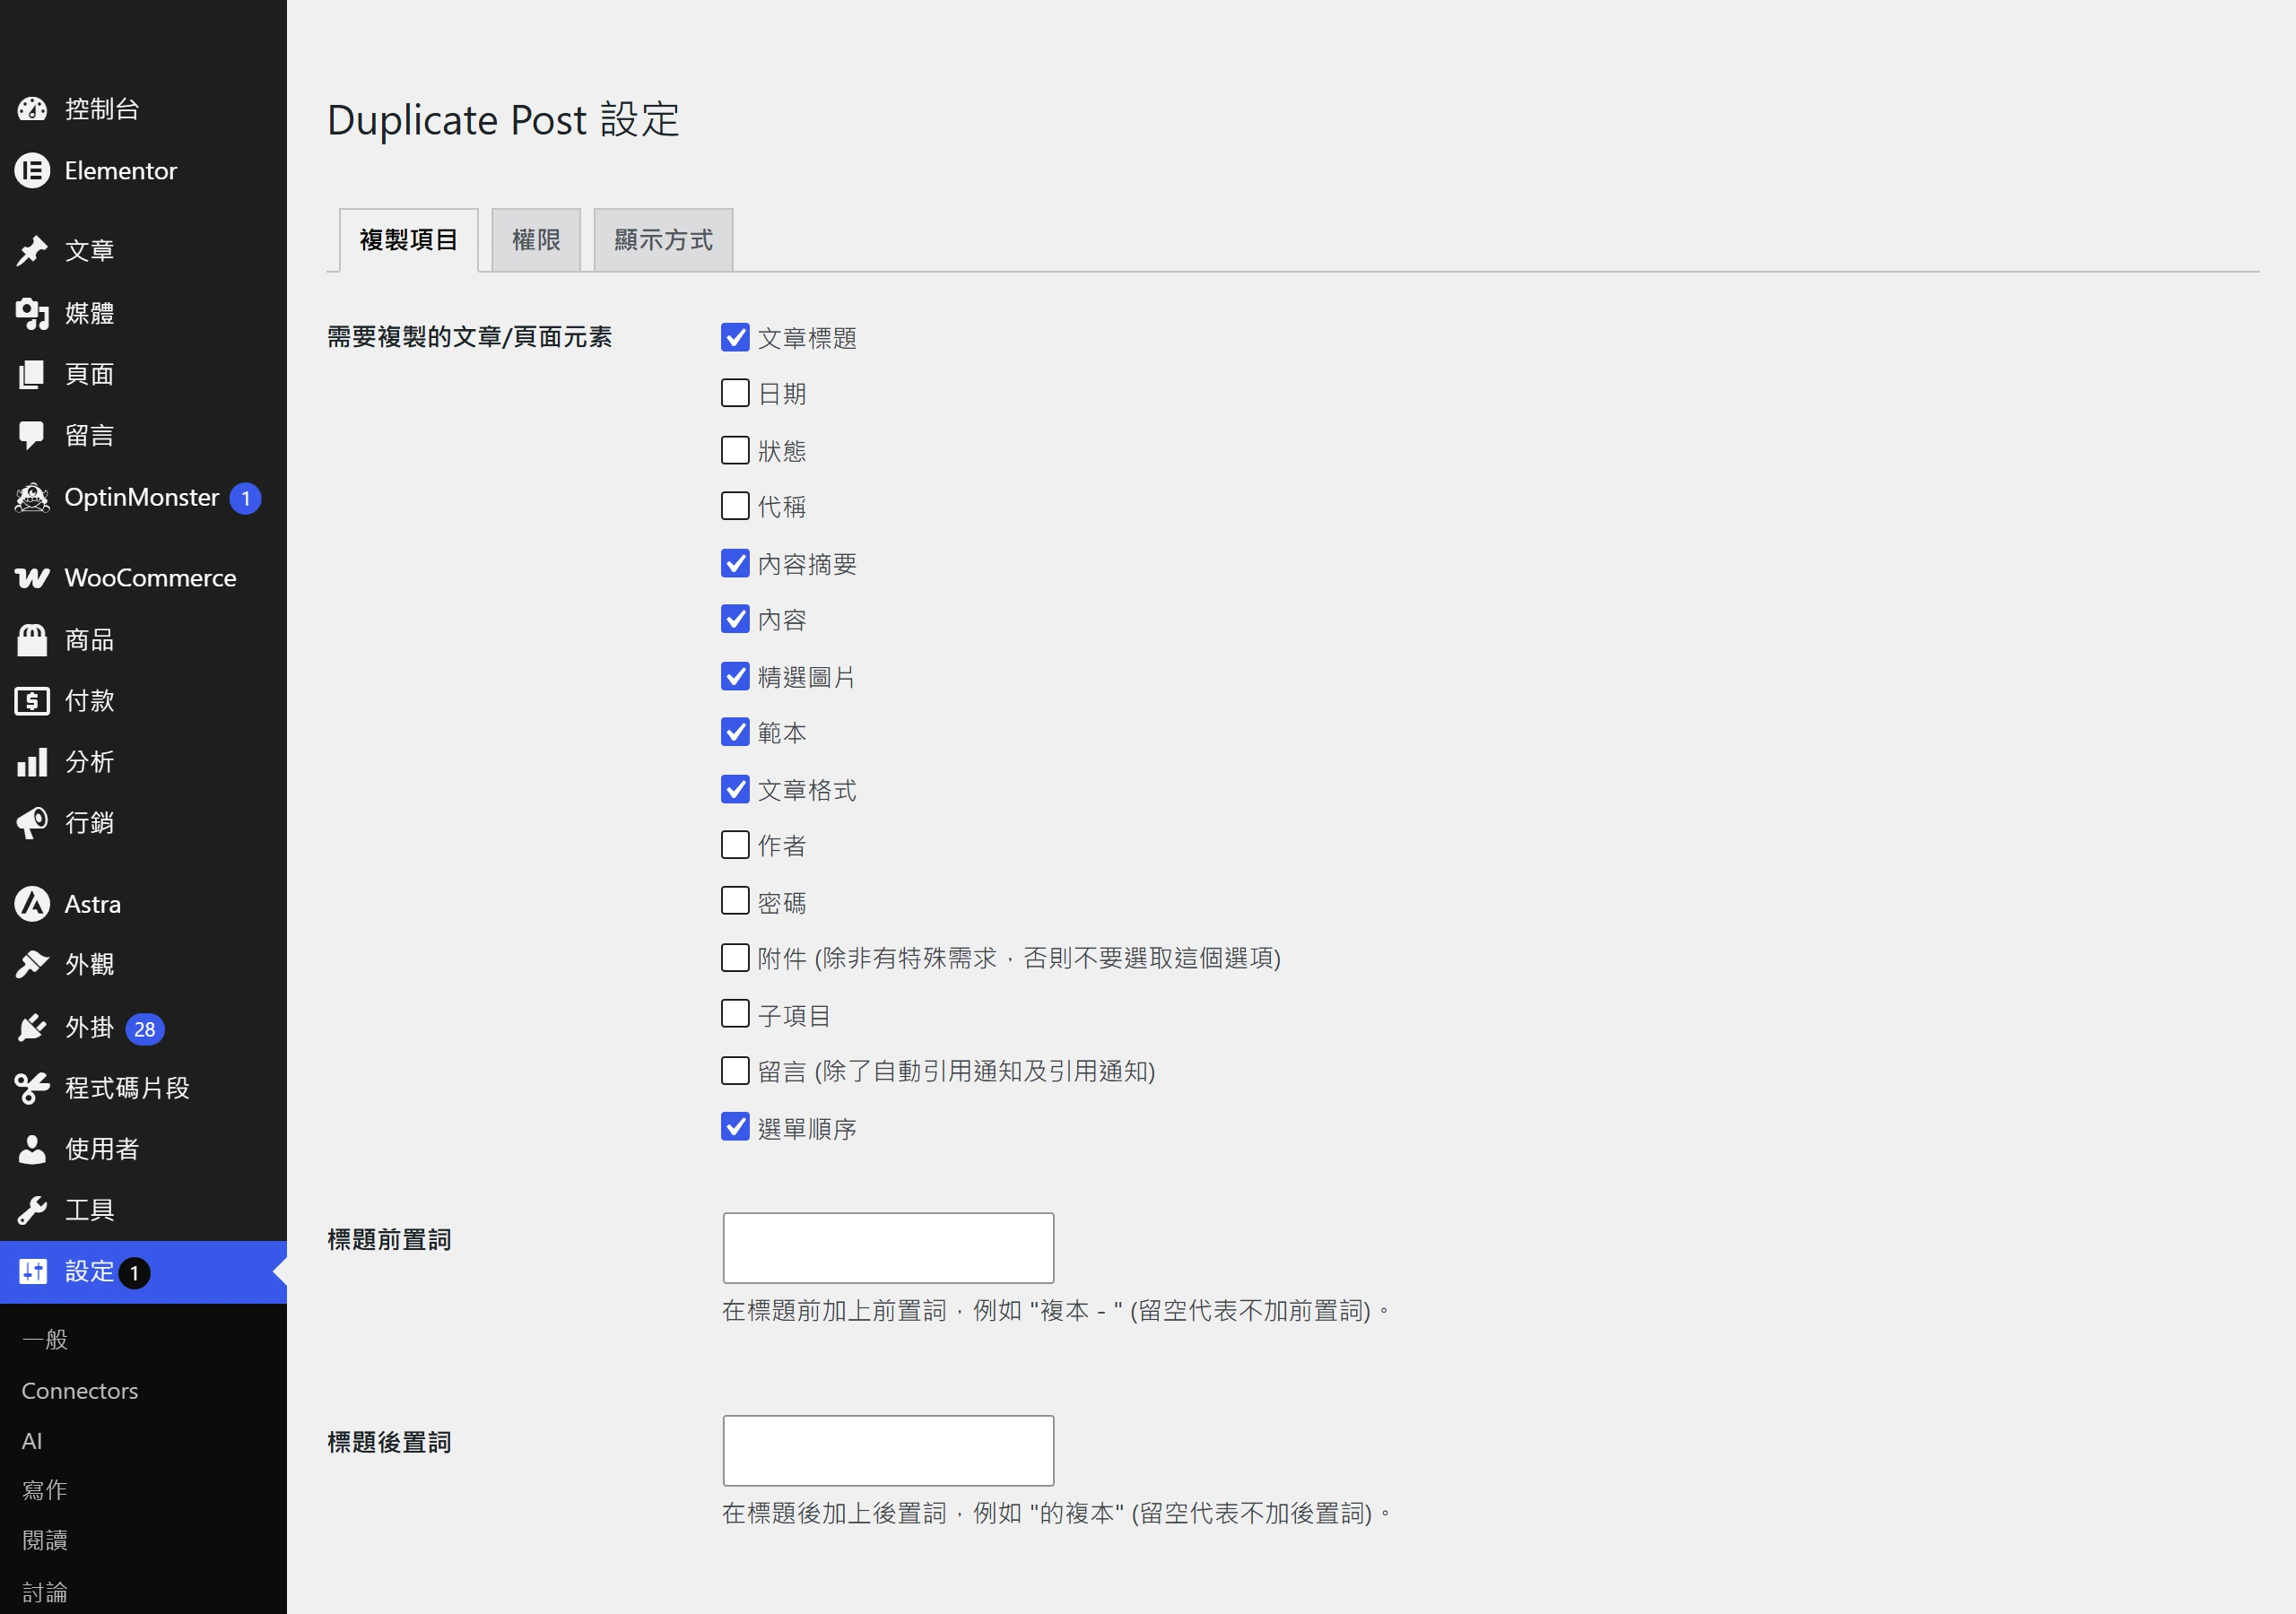2296x1614 pixels.
Task: Open the 寫作 settings submenu
Action: [x=45, y=1491]
